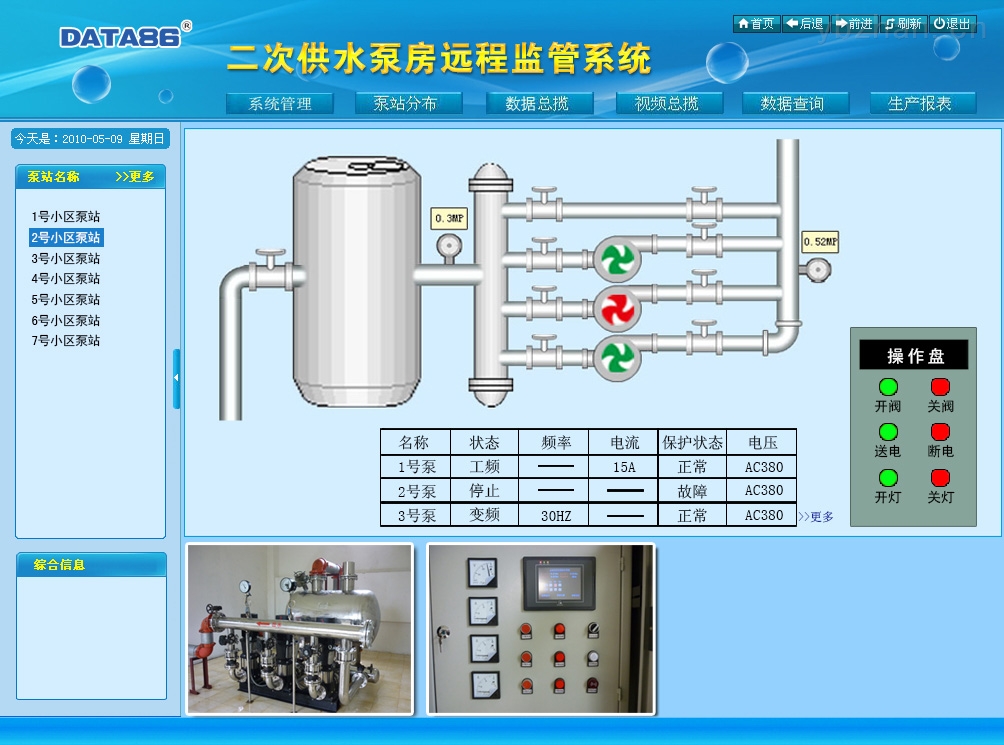Click the 刷新 refresh button
The width and height of the screenshot is (1004, 745).
click(903, 24)
